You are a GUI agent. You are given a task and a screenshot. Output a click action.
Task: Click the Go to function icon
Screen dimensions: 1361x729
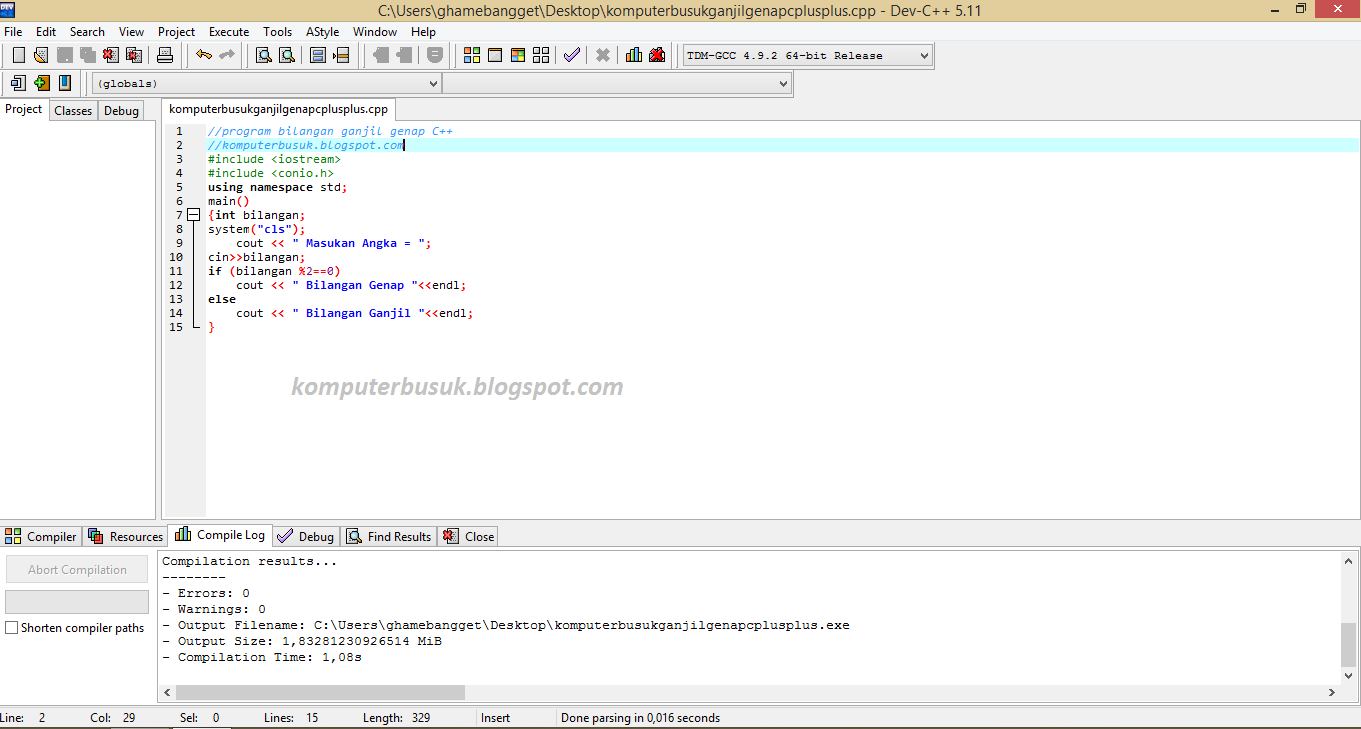pos(319,55)
